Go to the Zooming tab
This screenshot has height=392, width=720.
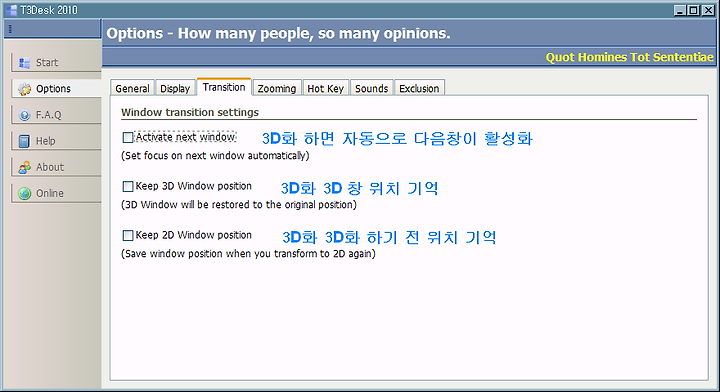click(276, 88)
